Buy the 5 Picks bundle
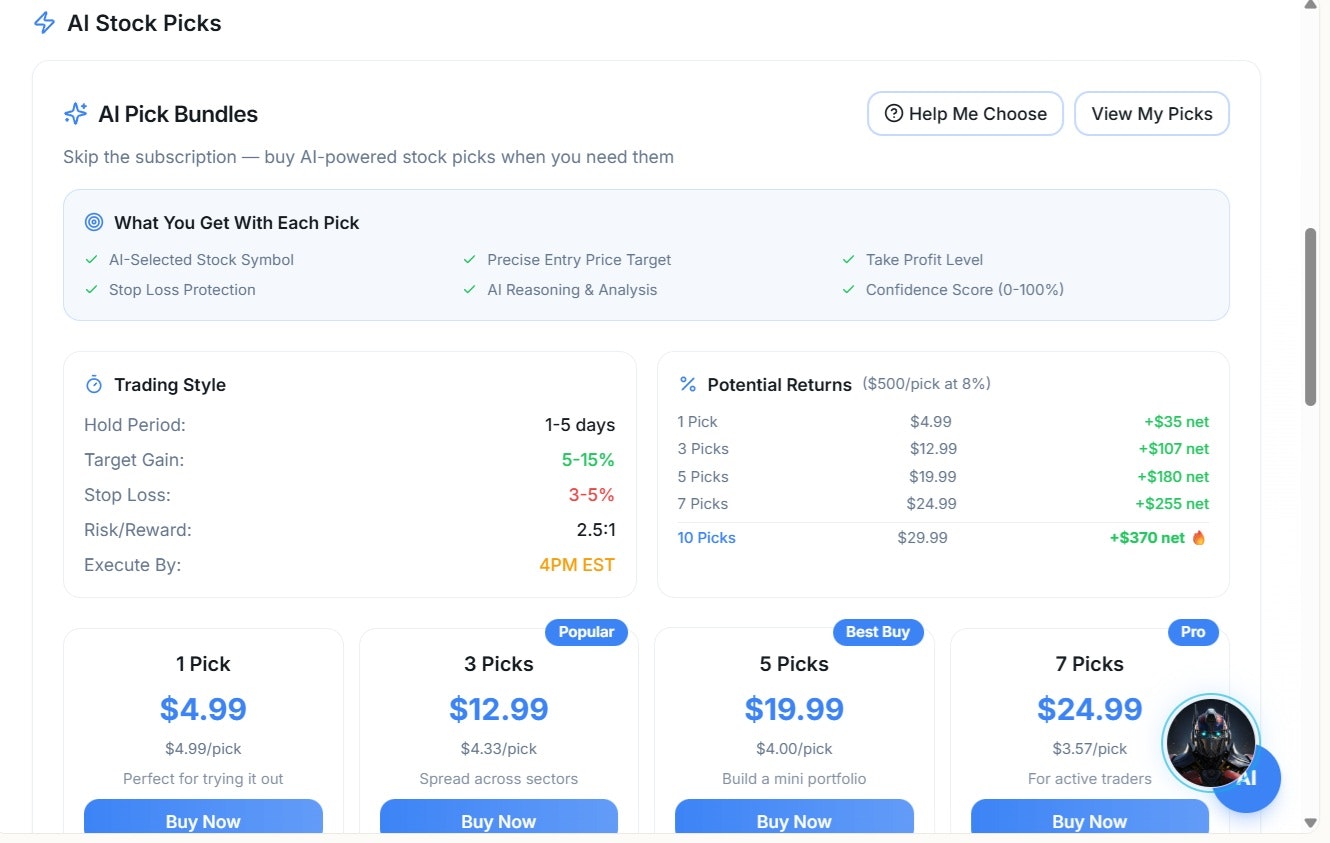 (x=794, y=818)
